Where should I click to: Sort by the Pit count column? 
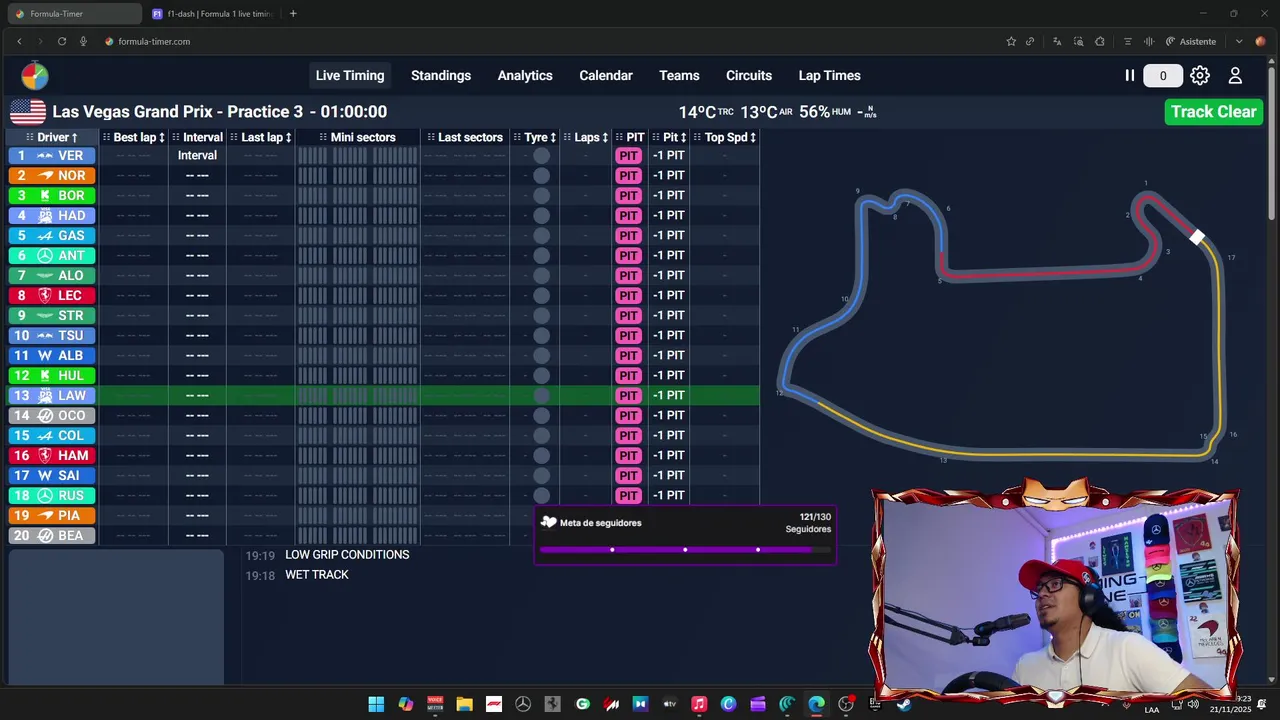coord(669,137)
